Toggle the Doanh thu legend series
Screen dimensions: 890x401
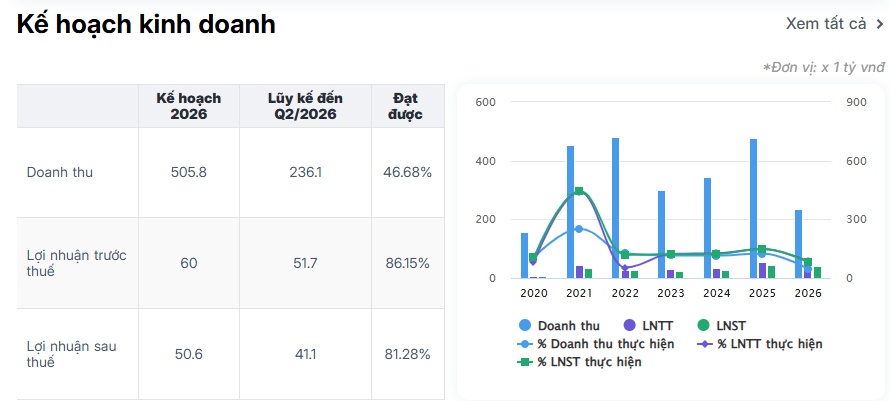point(559,325)
